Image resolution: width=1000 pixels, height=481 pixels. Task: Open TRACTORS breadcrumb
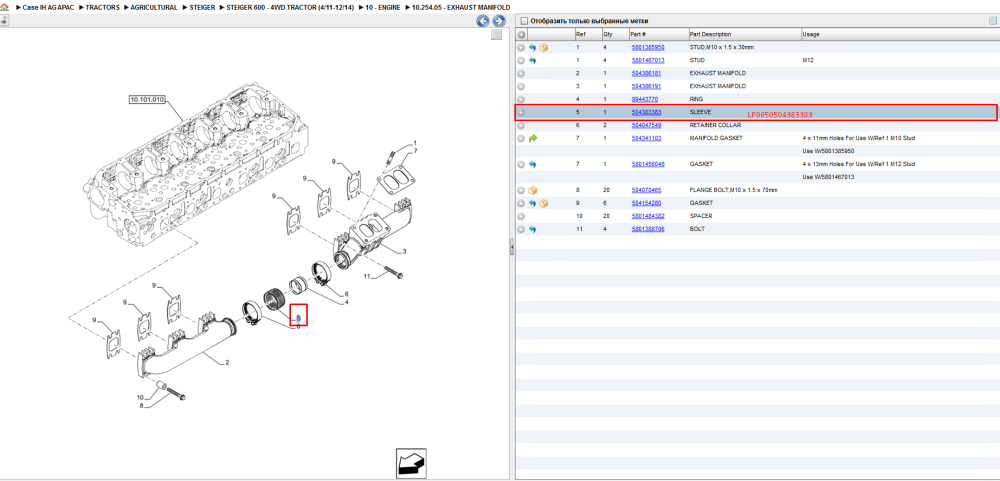tap(103, 7)
